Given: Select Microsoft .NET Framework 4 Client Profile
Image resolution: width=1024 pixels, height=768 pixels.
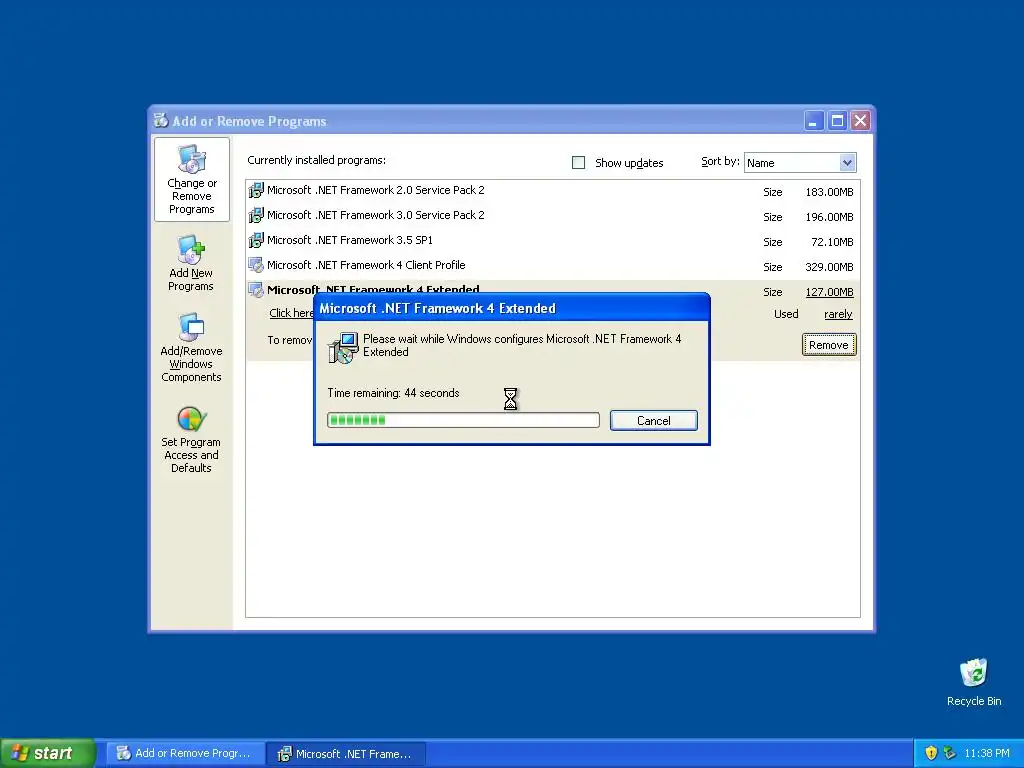Looking at the screenshot, I should click(x=552, y=265).
